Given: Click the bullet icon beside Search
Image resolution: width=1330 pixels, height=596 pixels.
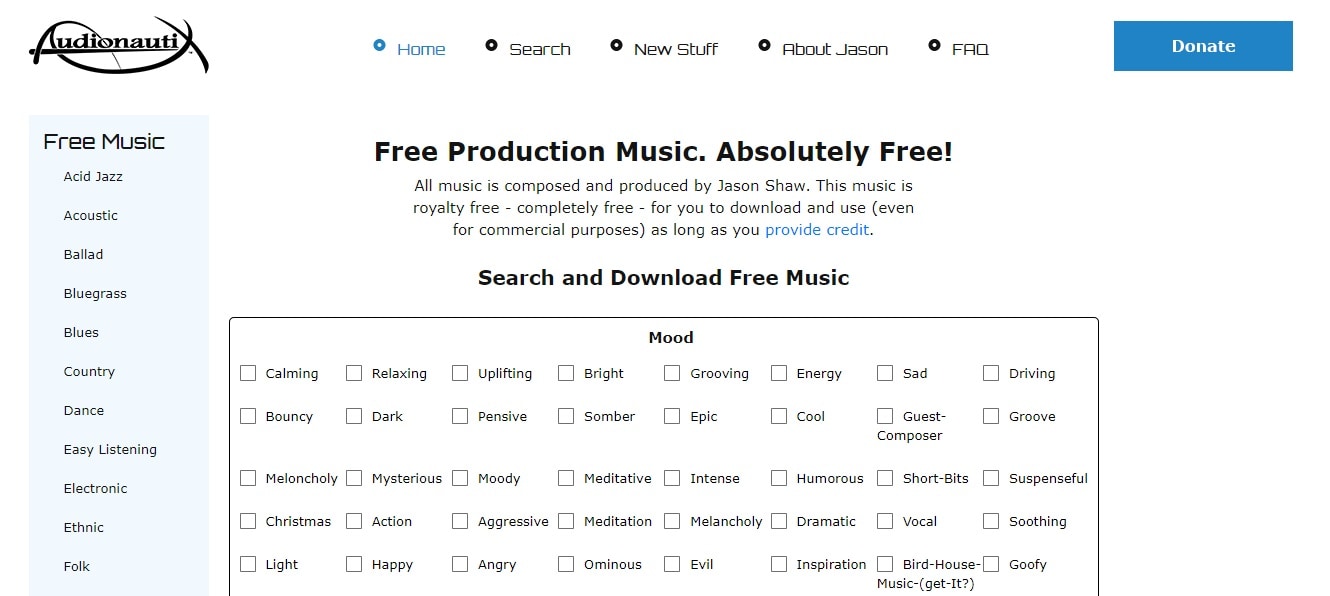Looking at the screenshot, I should pos(491,45).
